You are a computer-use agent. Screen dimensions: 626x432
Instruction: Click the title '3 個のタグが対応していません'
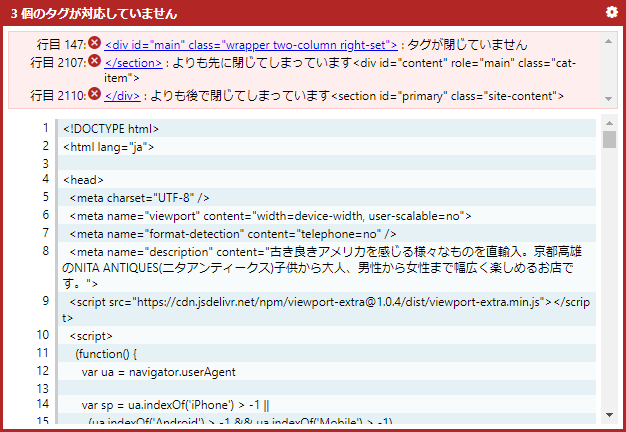tap(94, 14)
